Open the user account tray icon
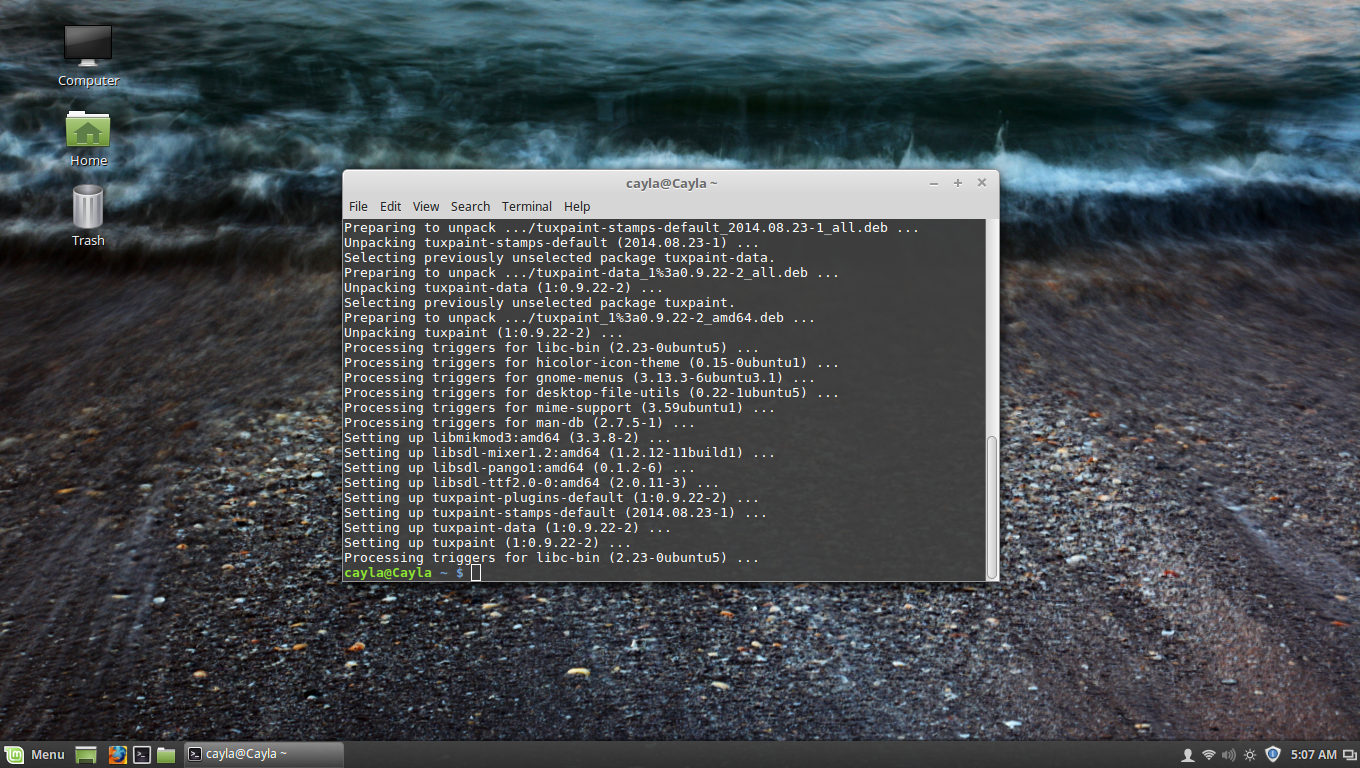1360x768 pixels. (x=1188, y=755)
